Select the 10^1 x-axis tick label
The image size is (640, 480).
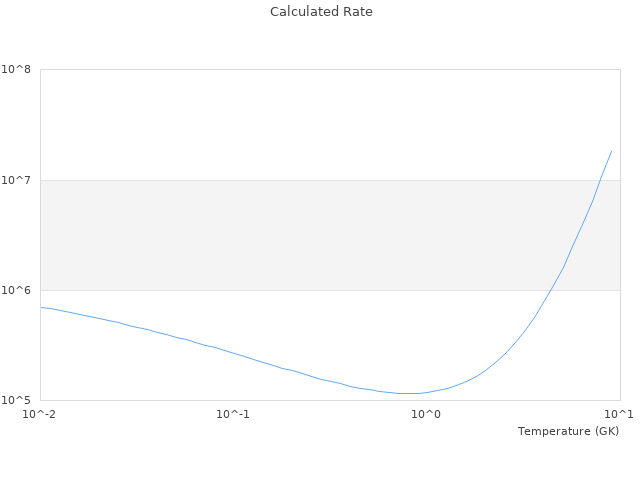pyautogui.click(x=618, y=414)
